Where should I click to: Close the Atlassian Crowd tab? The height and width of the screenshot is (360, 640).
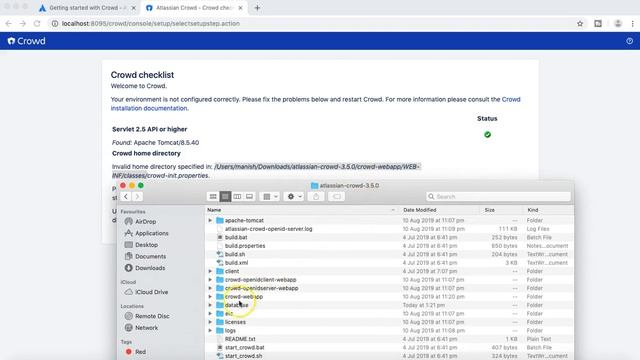coord(240,8)
